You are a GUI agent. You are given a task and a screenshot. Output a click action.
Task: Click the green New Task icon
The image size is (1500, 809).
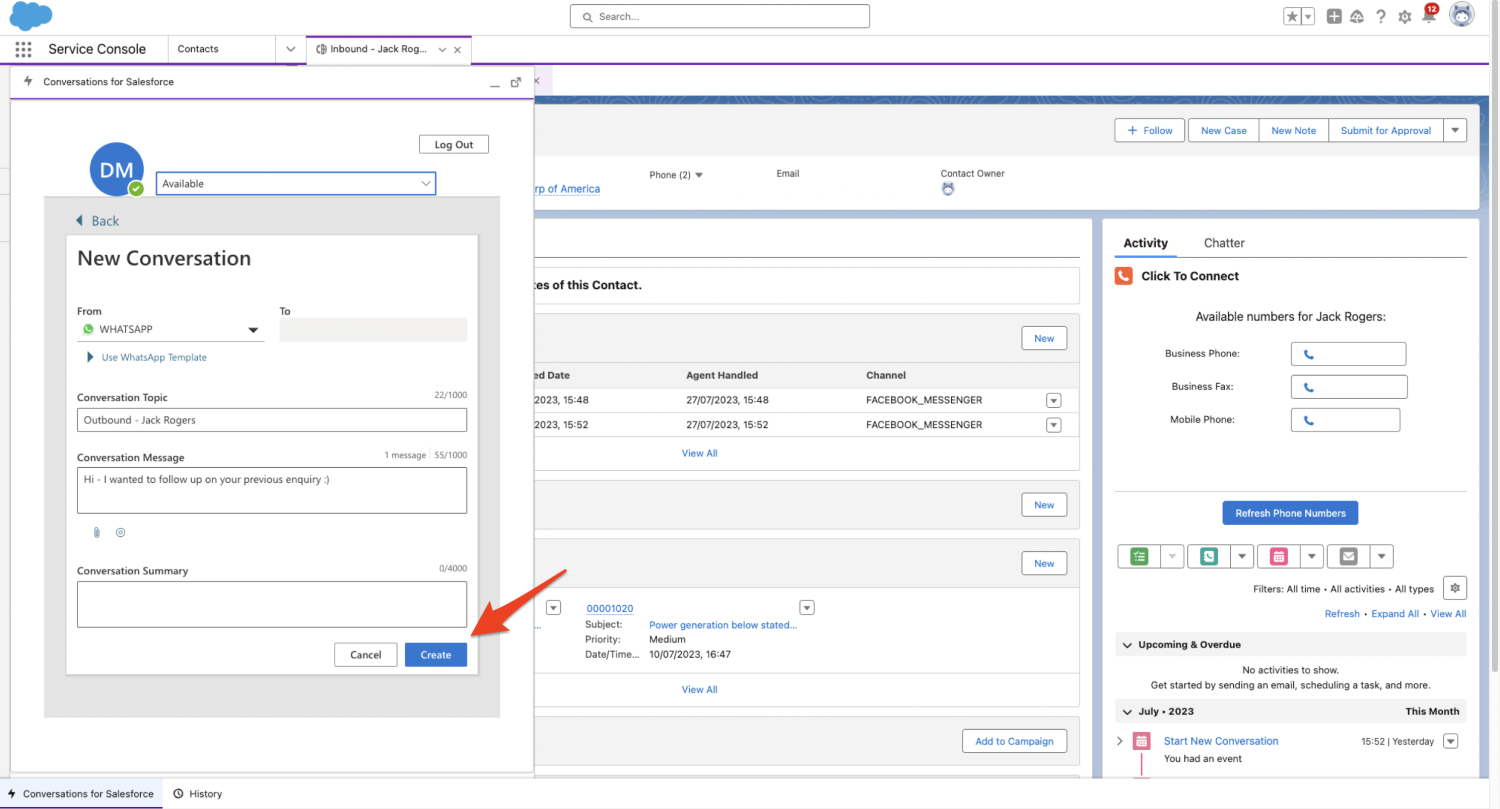click(1140, 557)
